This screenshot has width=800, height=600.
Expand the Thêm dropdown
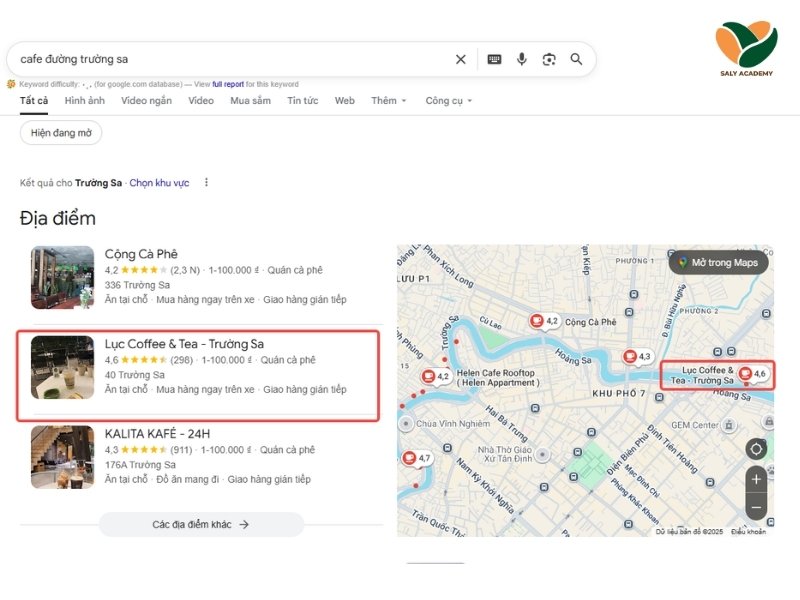point(389,101)
